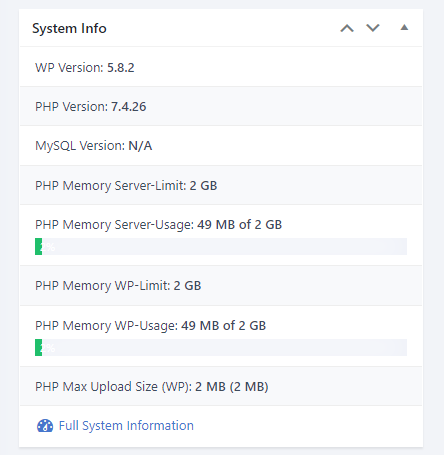Click the 2 MB upload size value

[210, 387]
